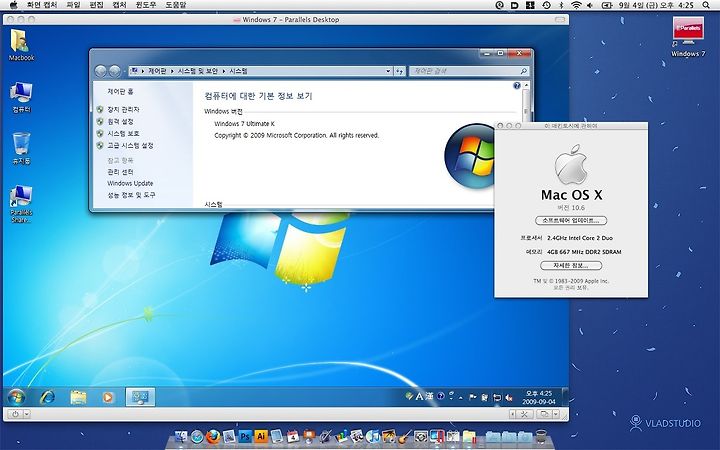Click Mac menu bar date 9월 4일

click(629, 5)
